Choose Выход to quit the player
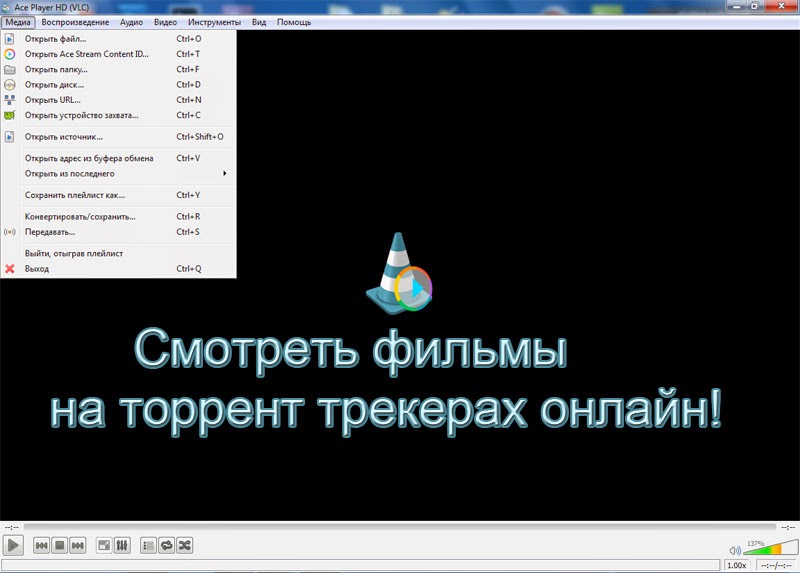 [x=118, y=268]
